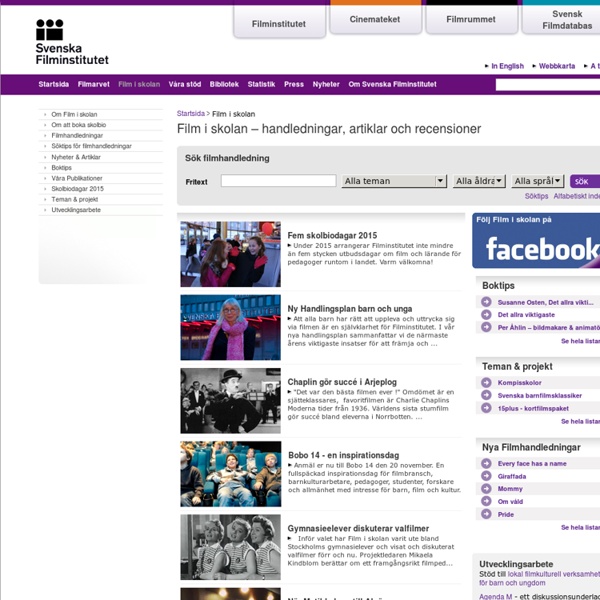Click the Svenska Filminstitutet logo
The height and width of the screenshot is (600, 600).
point(72,42)
